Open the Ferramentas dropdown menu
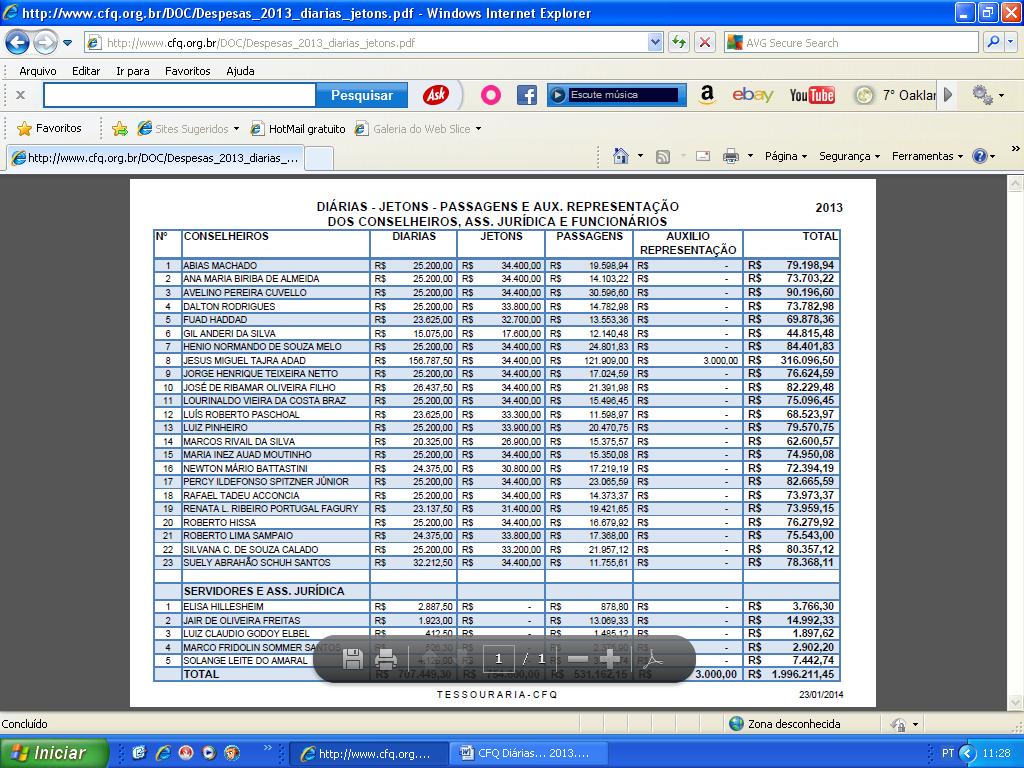Screen dimensions: 1024x768 click(x=927, y=157)
